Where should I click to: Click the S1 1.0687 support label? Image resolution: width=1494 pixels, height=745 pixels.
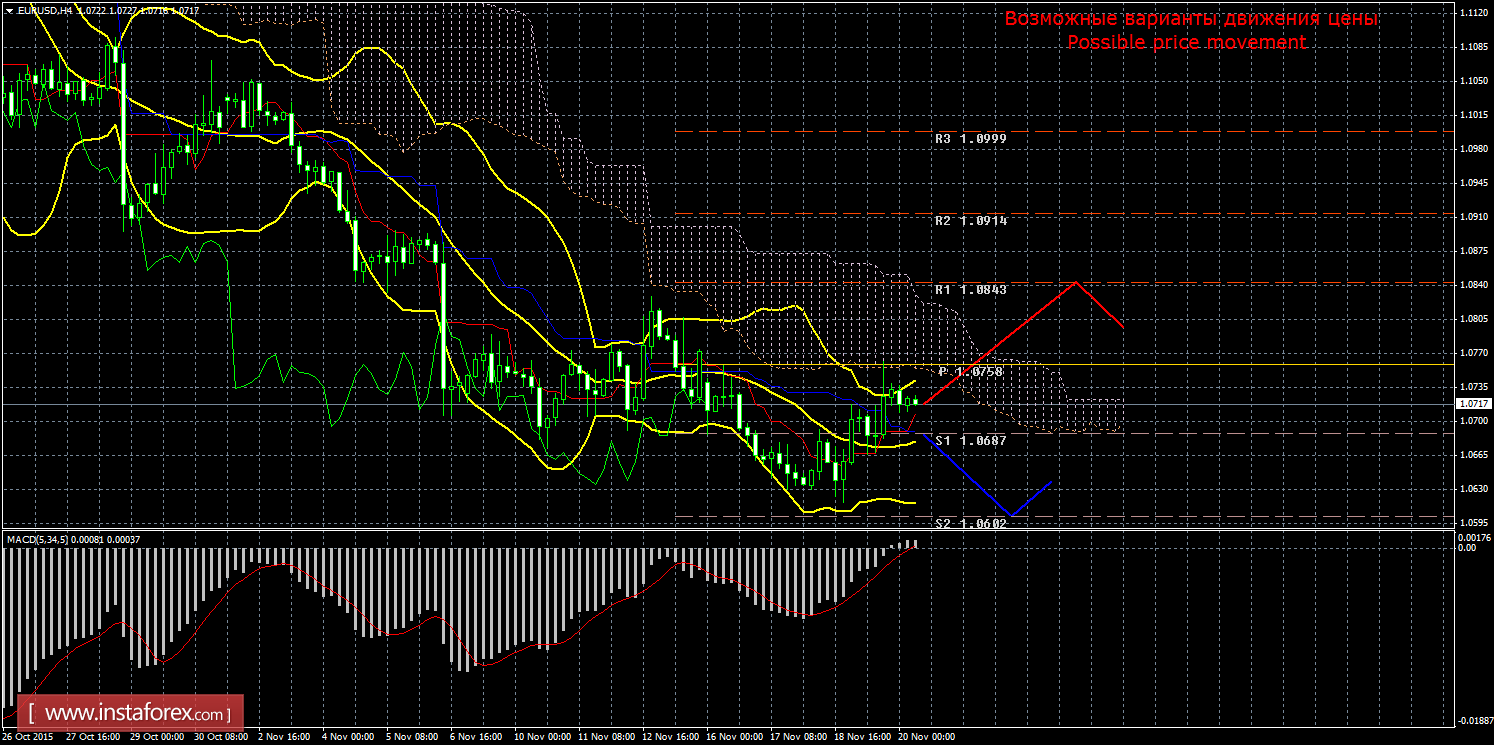[970, 440]
